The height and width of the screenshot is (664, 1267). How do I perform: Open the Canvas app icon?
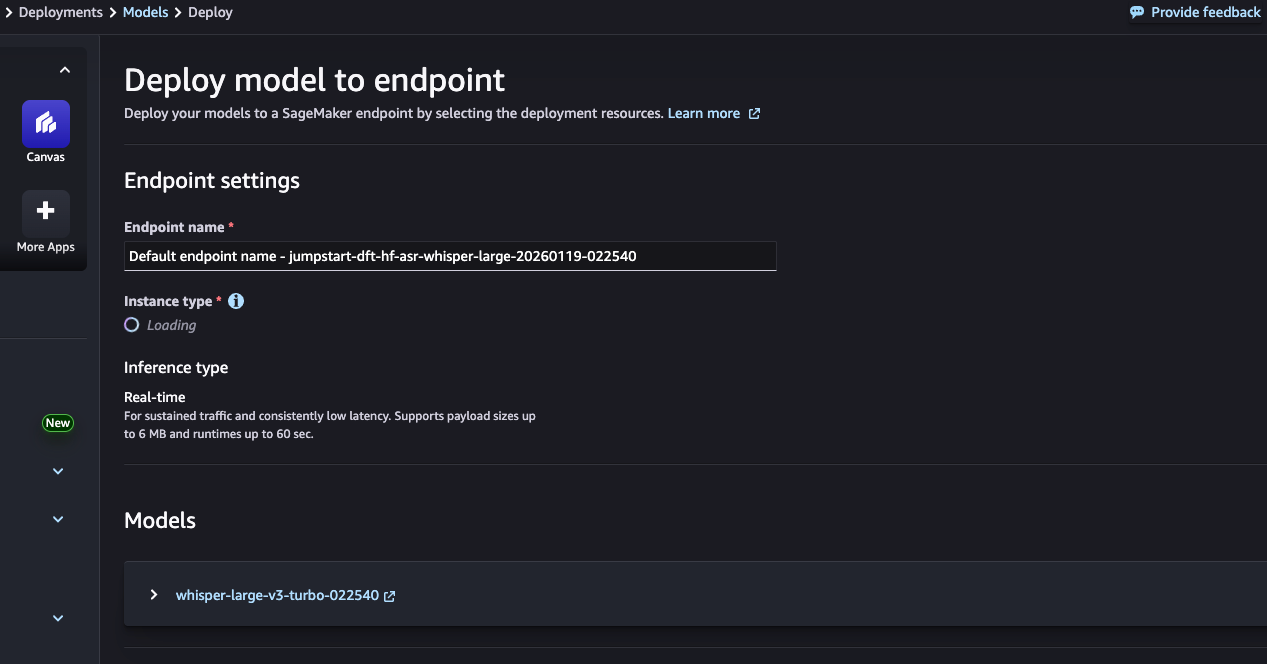coord(46,124)
